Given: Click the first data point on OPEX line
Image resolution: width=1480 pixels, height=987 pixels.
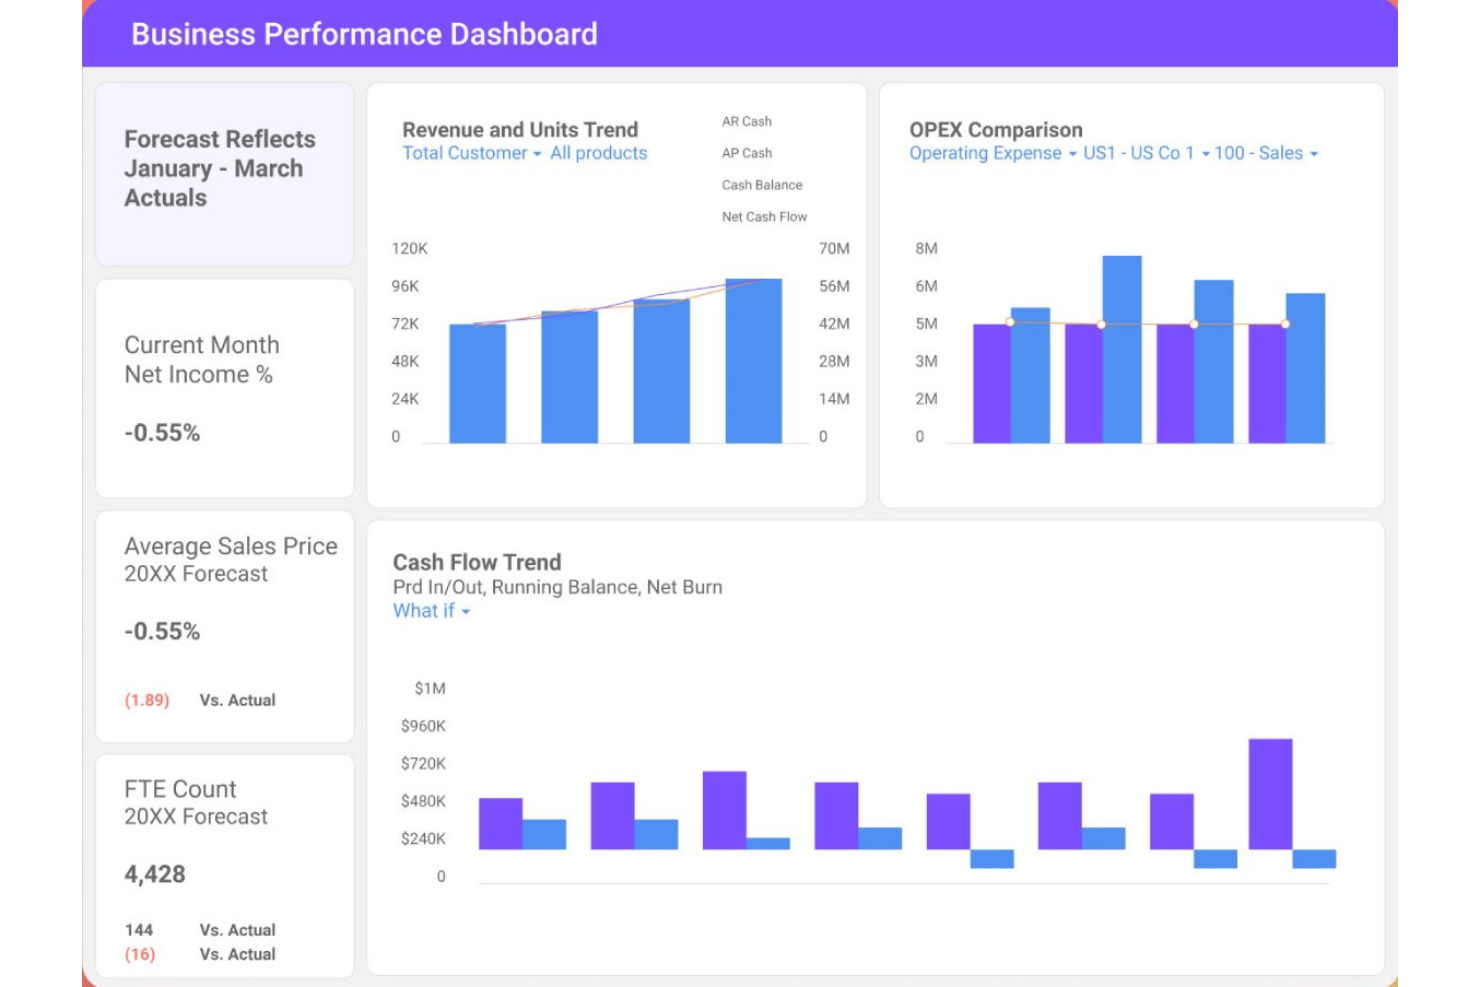Looking at the screenshot, I should click(1010, 323).
